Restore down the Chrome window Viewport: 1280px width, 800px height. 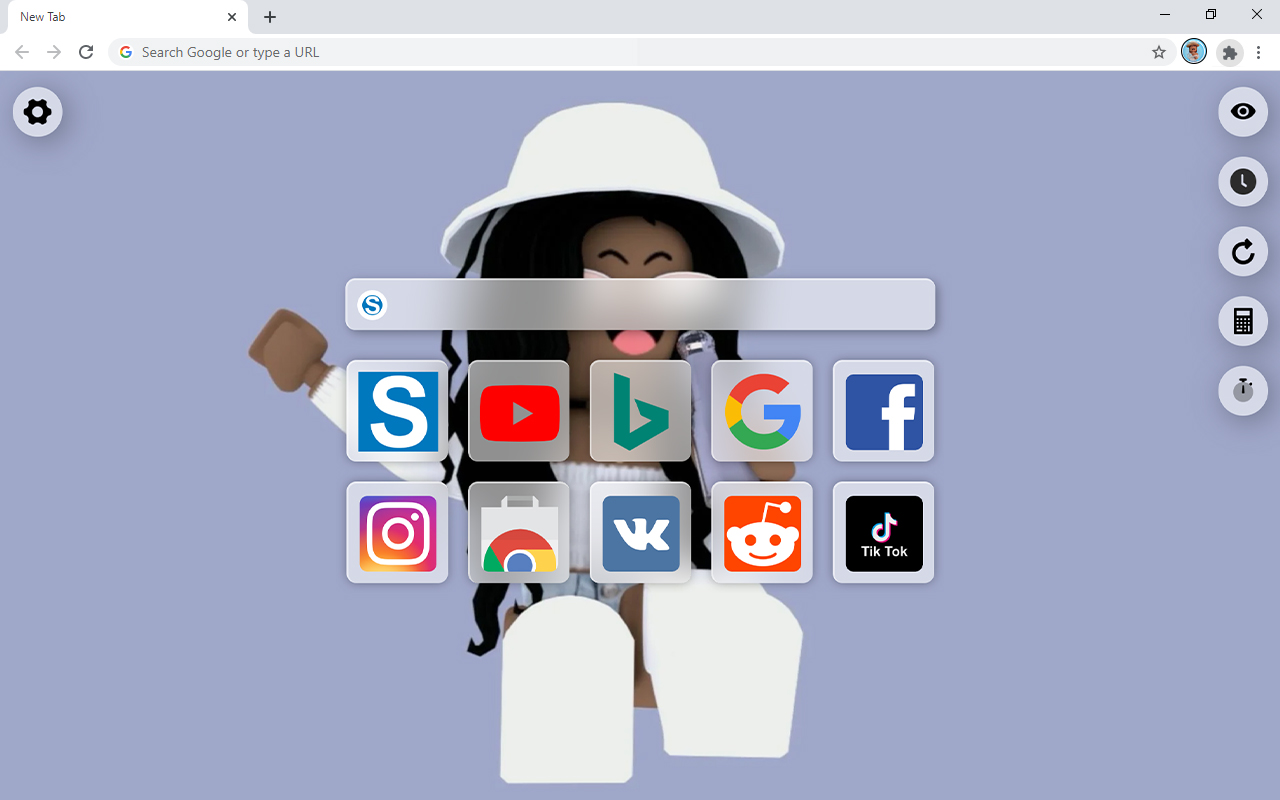pyautogui.click(x=1211, y=14)
